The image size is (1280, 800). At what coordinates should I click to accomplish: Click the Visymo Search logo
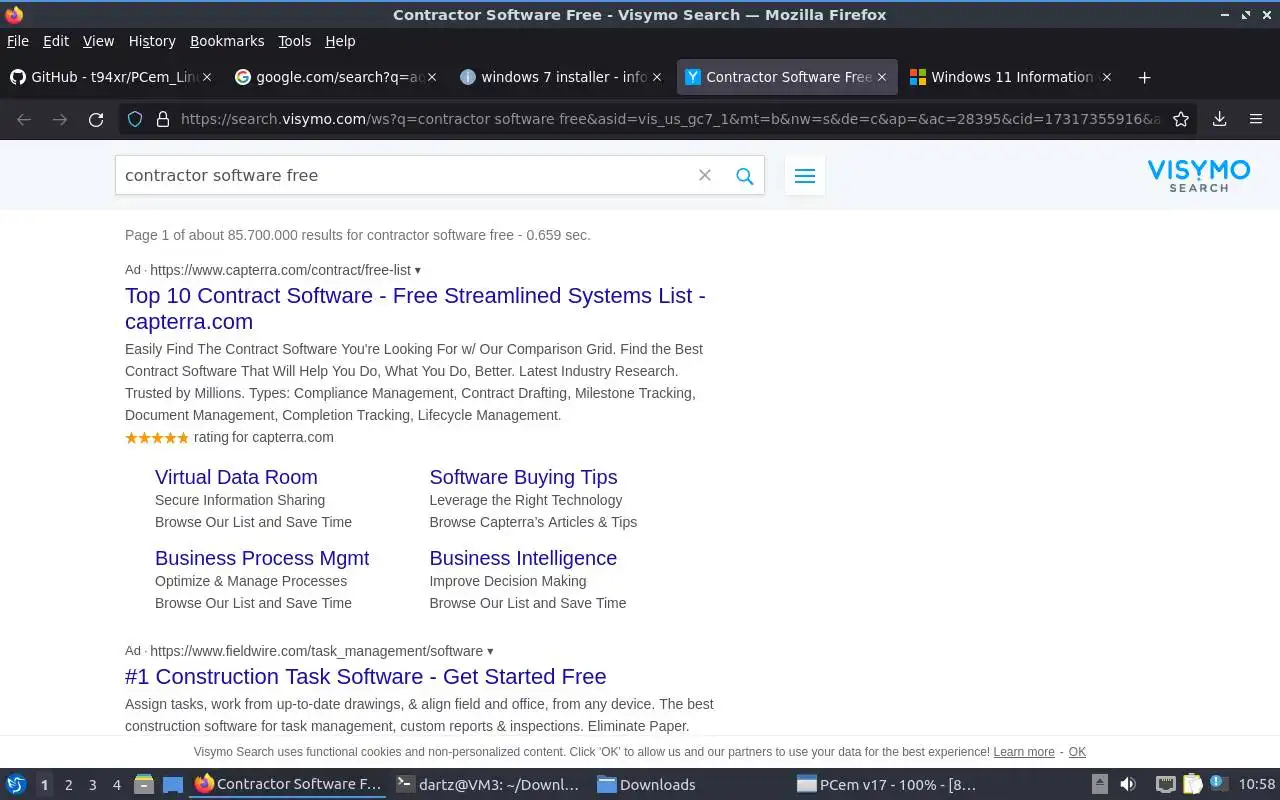[x=1199, y=175]
